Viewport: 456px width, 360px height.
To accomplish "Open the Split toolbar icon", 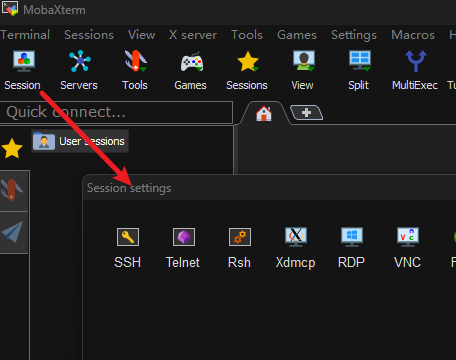I will point(359,70).
